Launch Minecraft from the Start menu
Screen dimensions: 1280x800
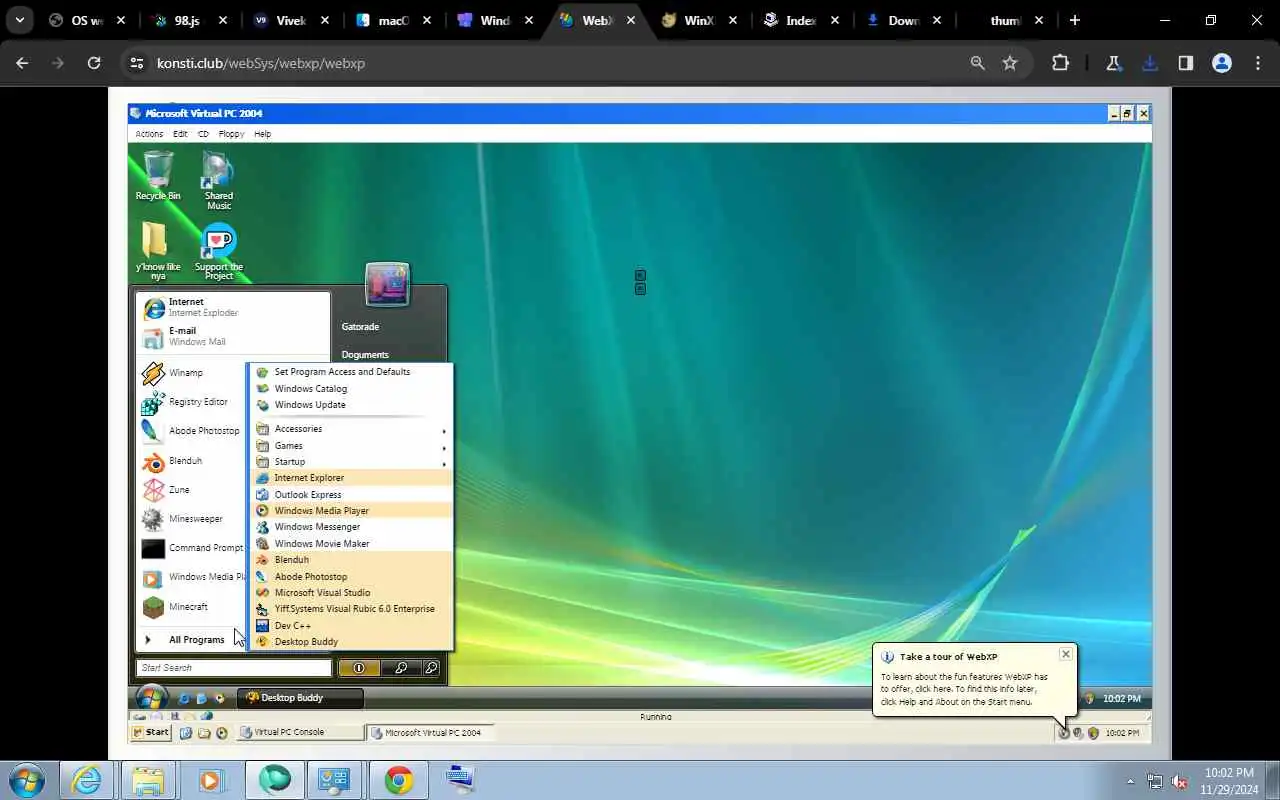(192, 607)
